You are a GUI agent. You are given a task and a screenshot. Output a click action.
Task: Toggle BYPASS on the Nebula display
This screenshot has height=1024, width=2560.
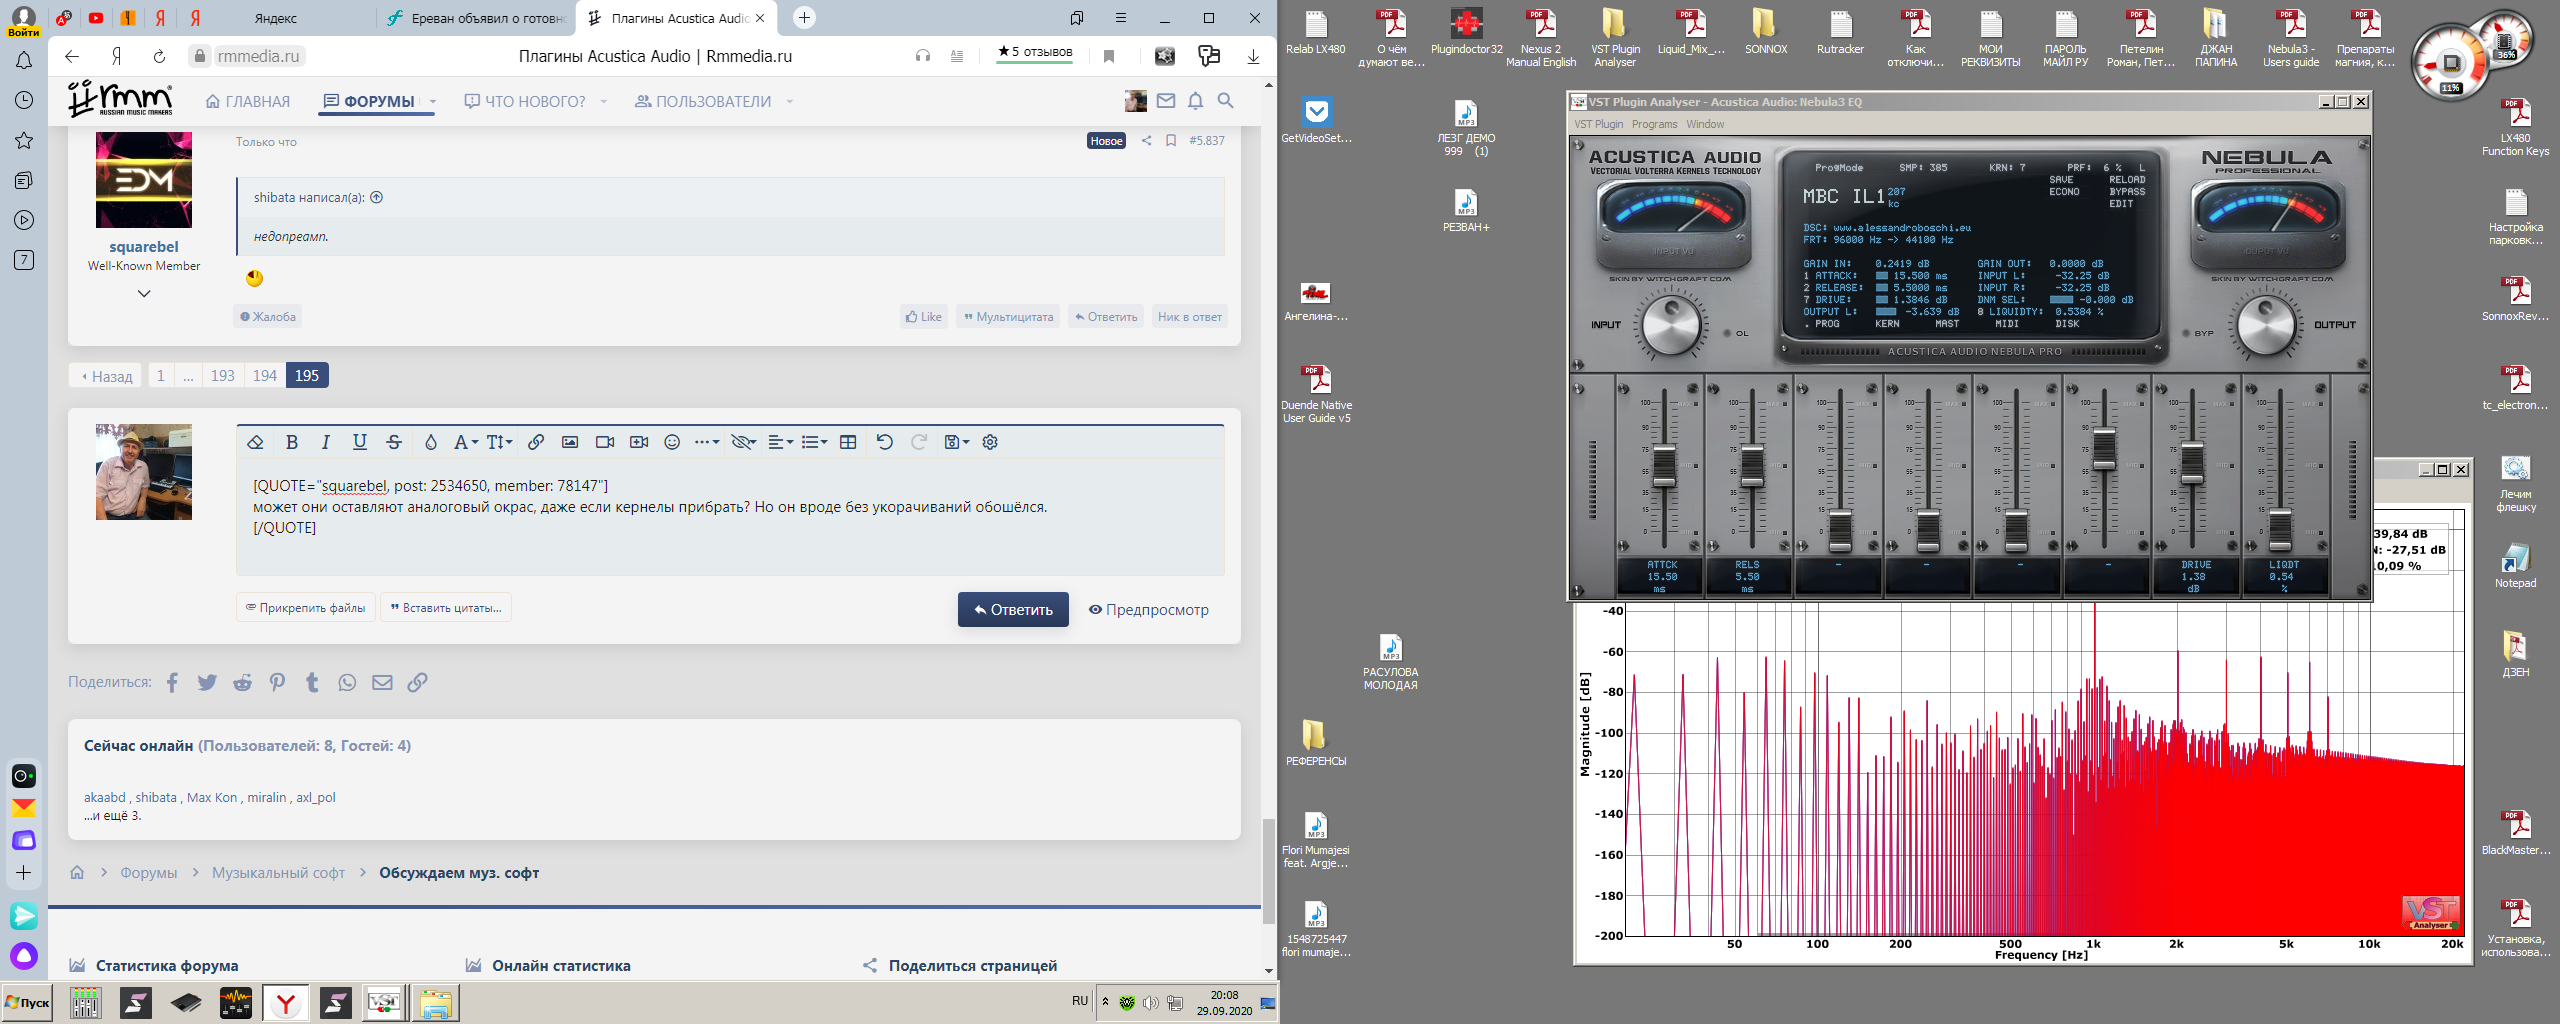[2127, 192]
